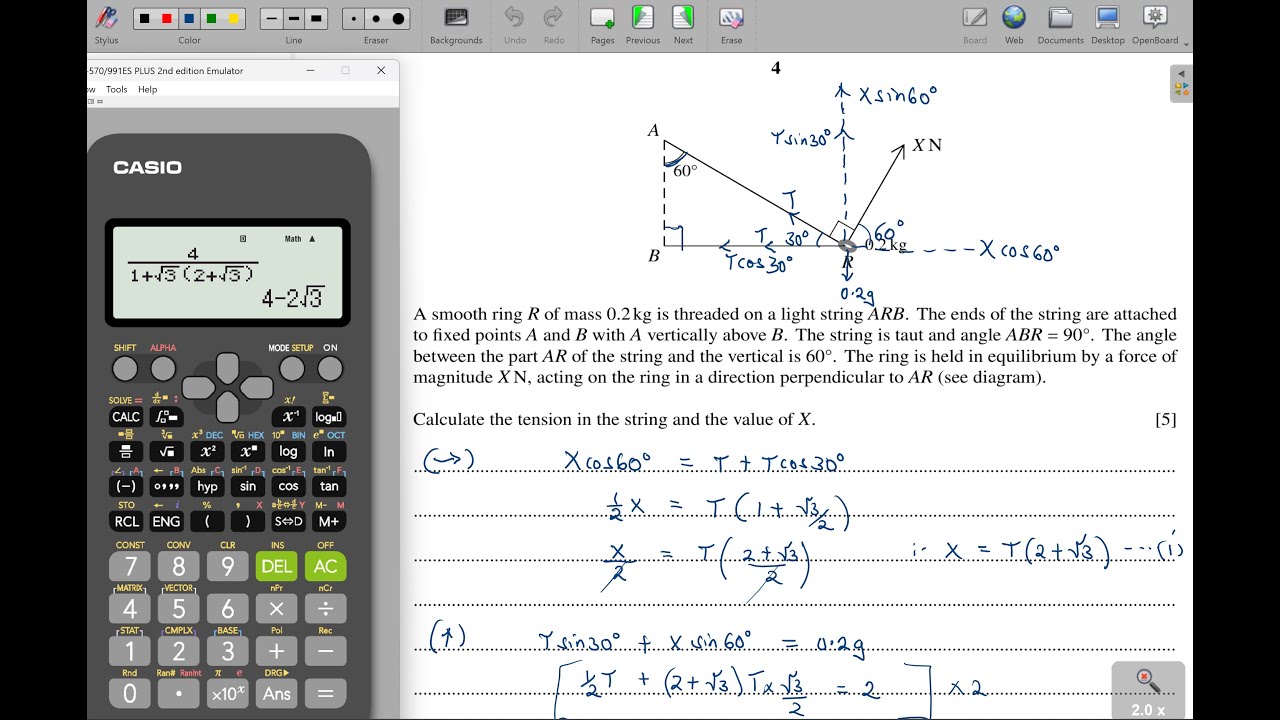Select the large eraser size
Screen dimensions: 1280x720
(x=399, y=19)
